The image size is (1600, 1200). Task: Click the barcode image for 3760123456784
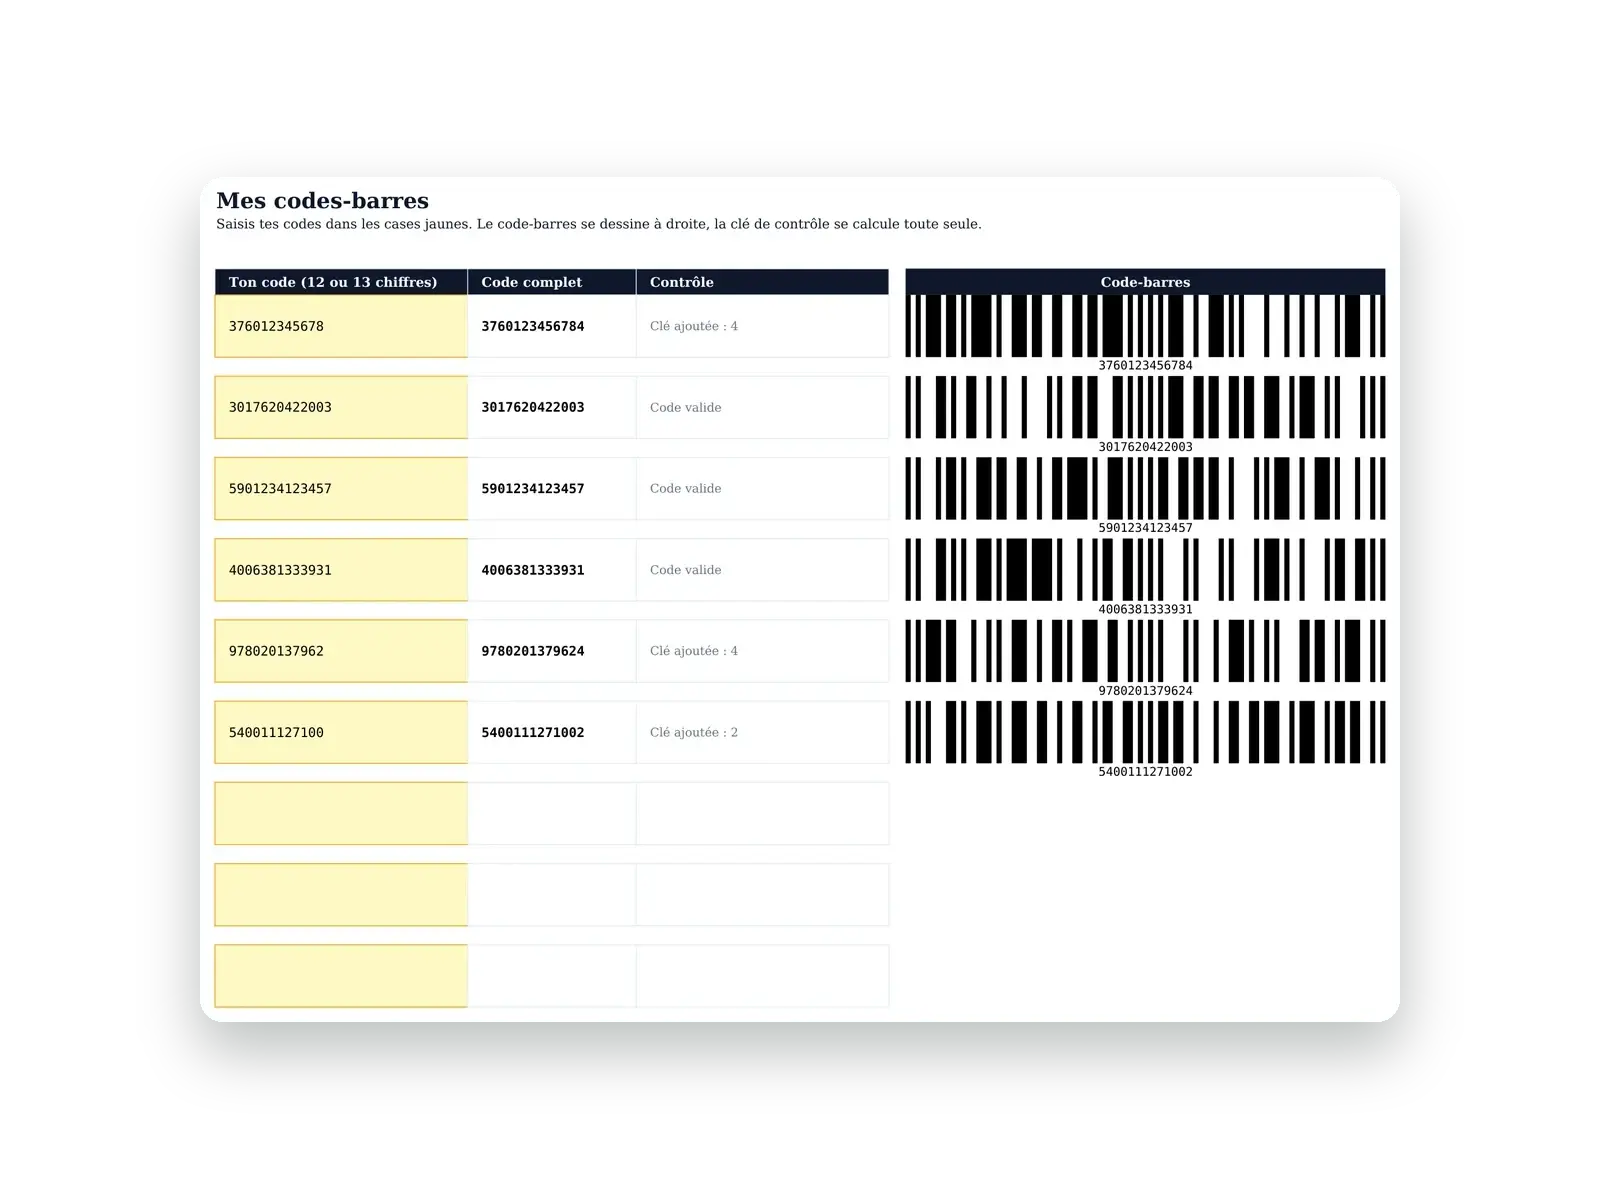point(1145,326)
